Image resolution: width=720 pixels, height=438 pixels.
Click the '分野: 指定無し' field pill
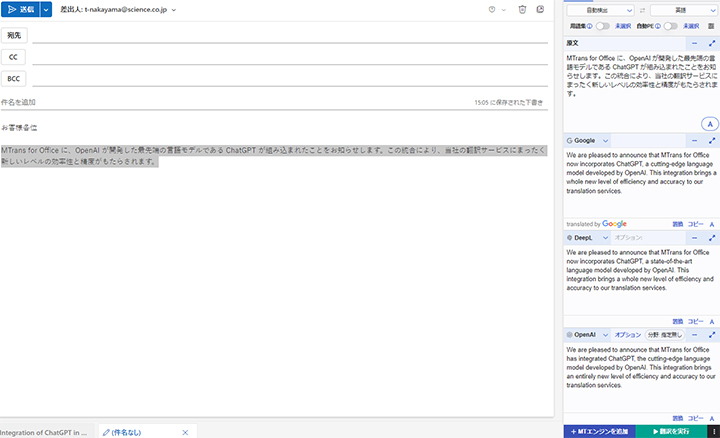tap(665, 335)
